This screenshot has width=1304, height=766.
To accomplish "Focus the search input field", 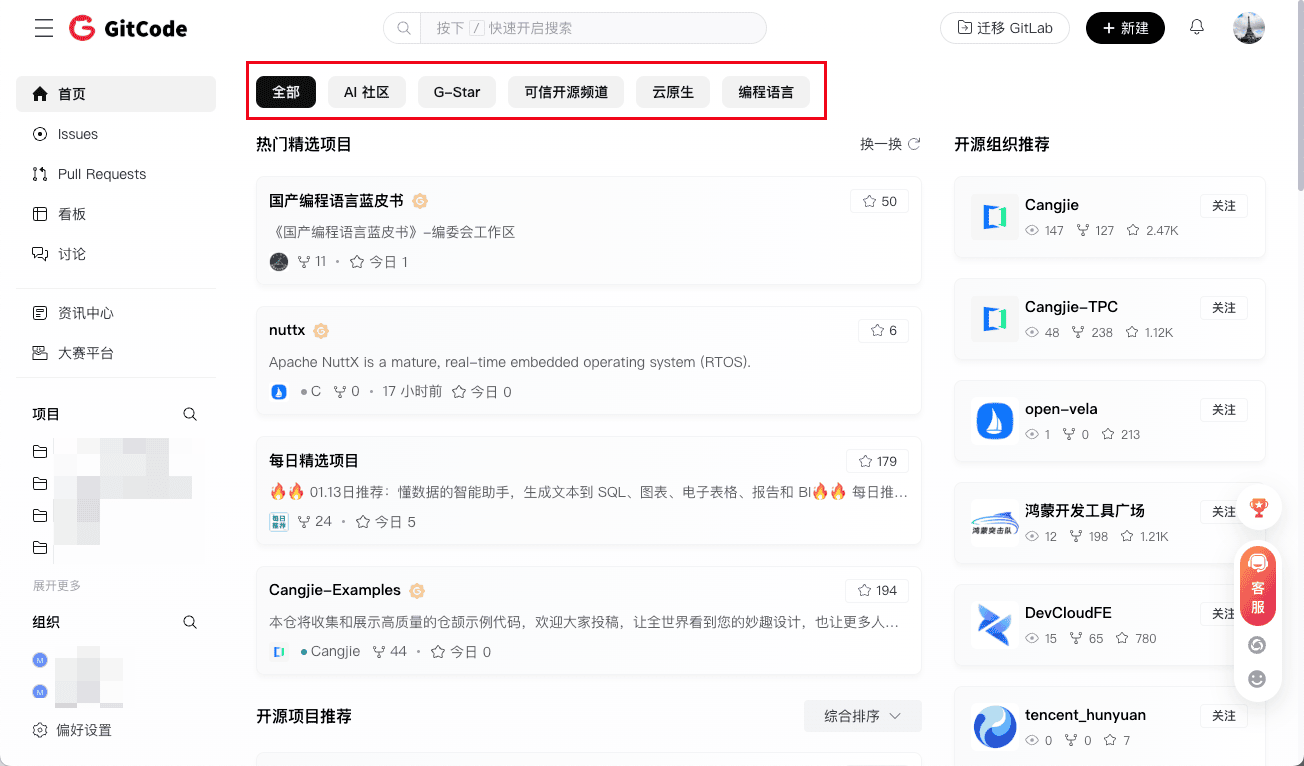I will click(x=590, y=28).
